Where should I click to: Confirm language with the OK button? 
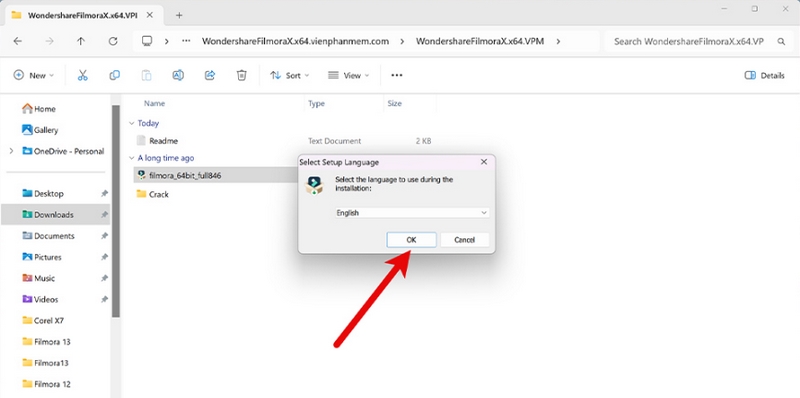tap(411, 240)
